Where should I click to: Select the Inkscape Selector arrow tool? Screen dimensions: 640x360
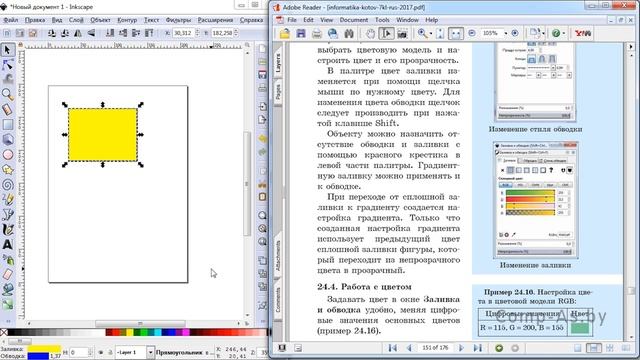7,50
